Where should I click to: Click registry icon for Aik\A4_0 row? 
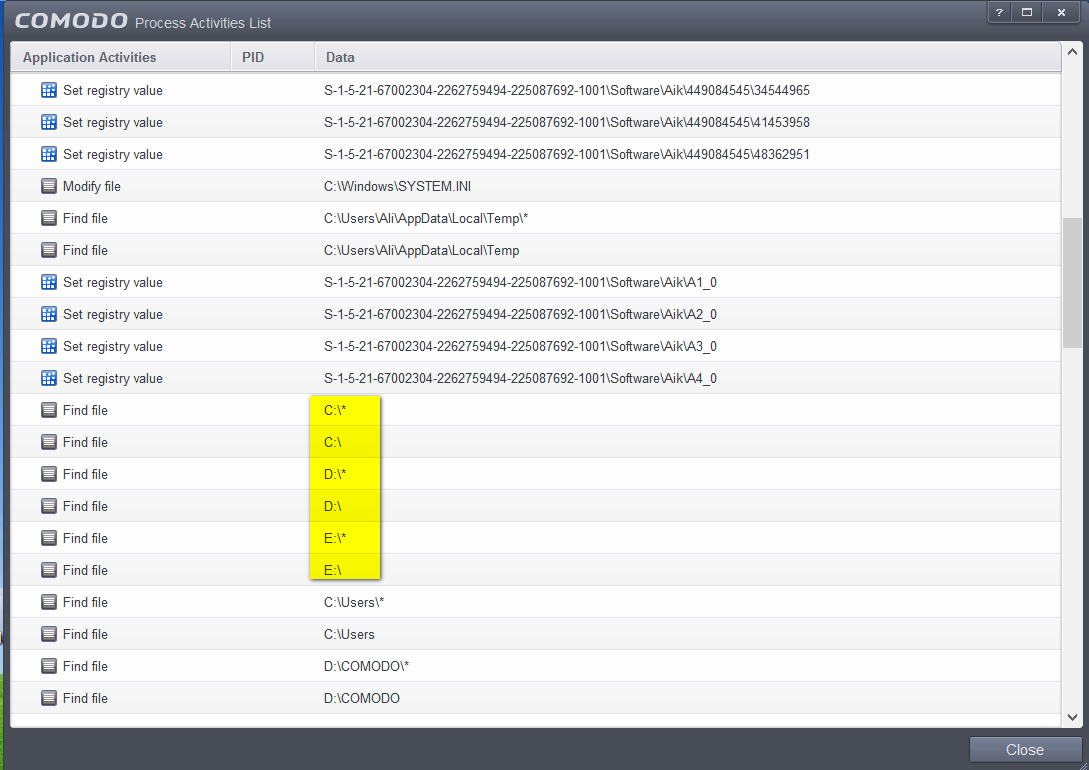point(49,378)
